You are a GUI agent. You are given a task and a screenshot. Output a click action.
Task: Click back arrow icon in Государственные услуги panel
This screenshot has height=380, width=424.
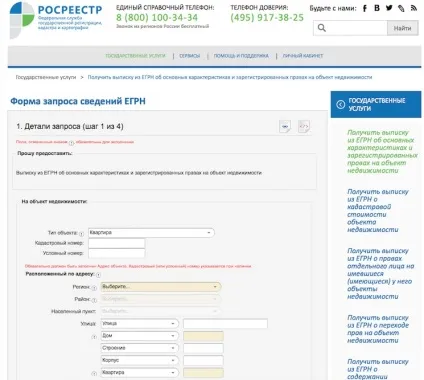(x=341, y=105)
